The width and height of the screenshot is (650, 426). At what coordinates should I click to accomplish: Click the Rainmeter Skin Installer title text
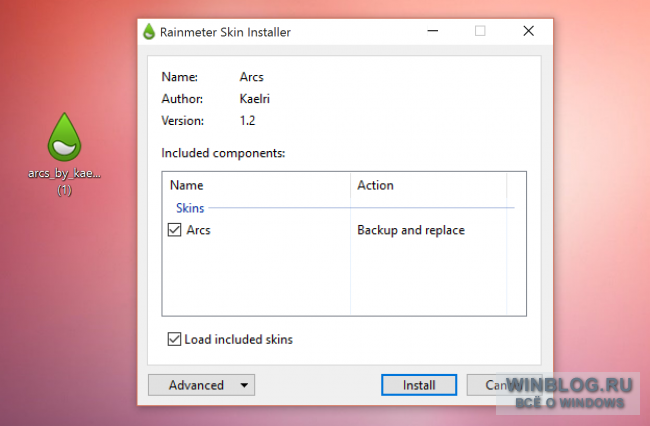[x=225, y=32]
